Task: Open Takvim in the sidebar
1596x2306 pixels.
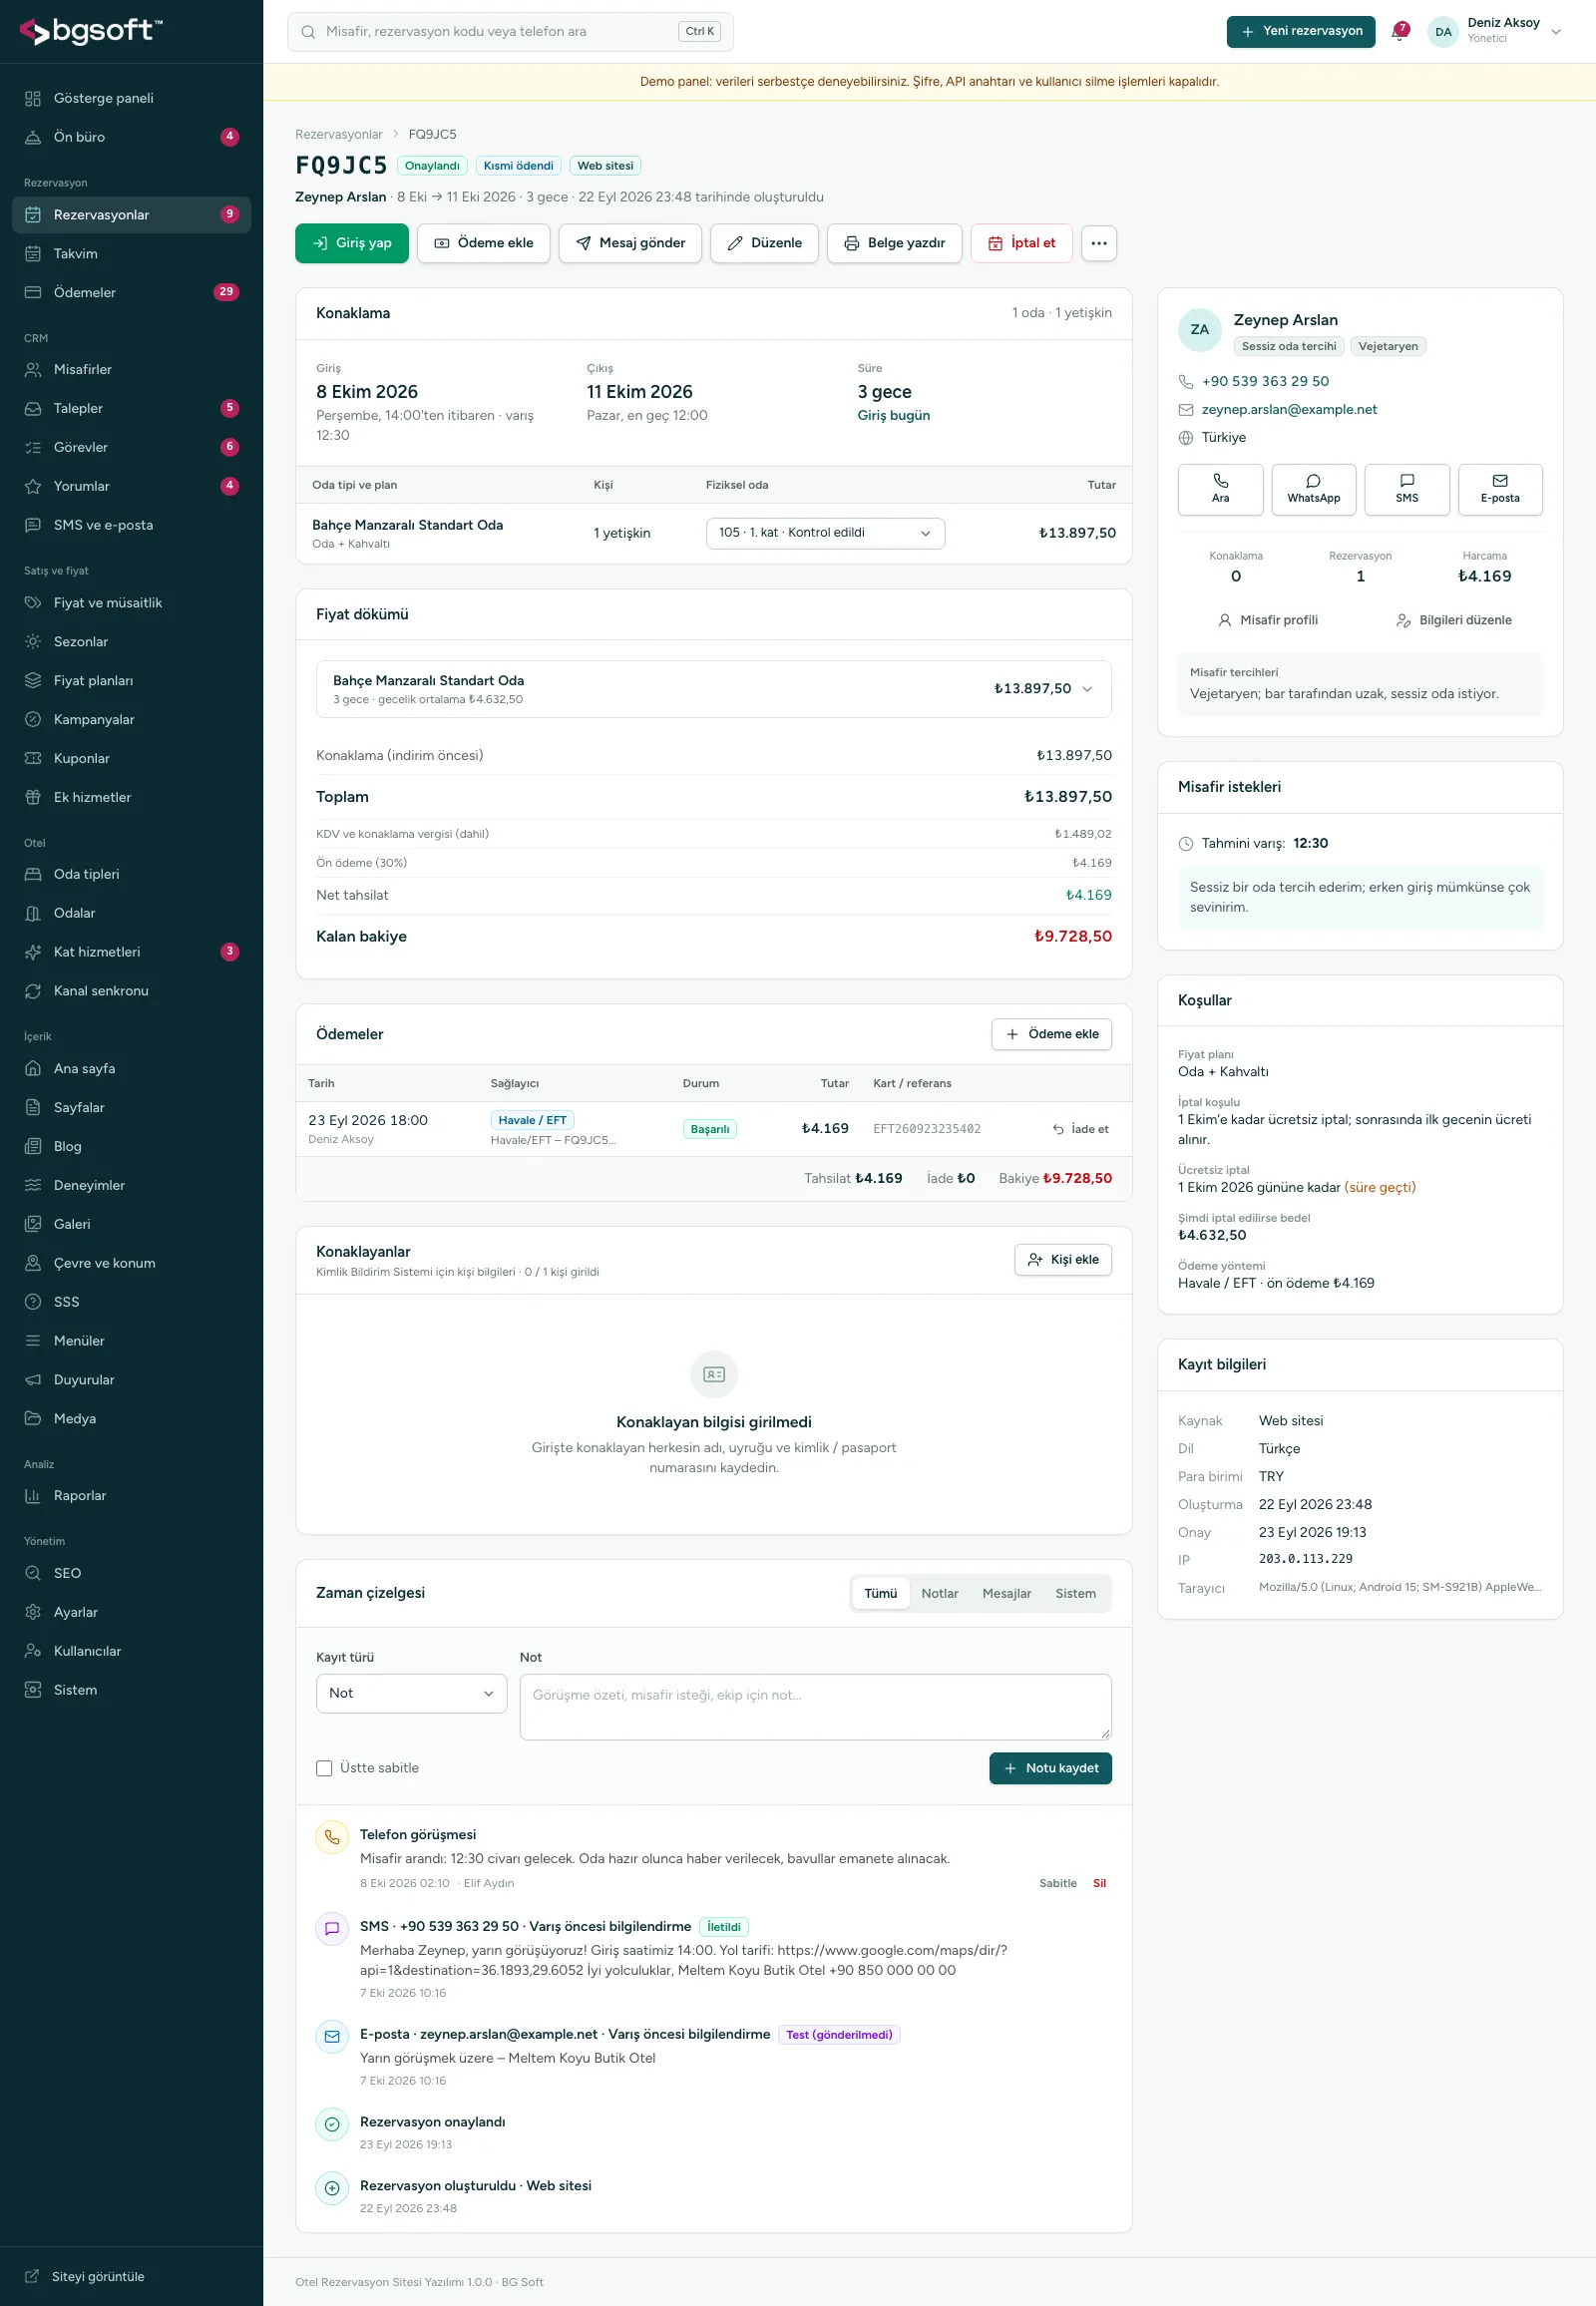Action: [x=131, y=254]
